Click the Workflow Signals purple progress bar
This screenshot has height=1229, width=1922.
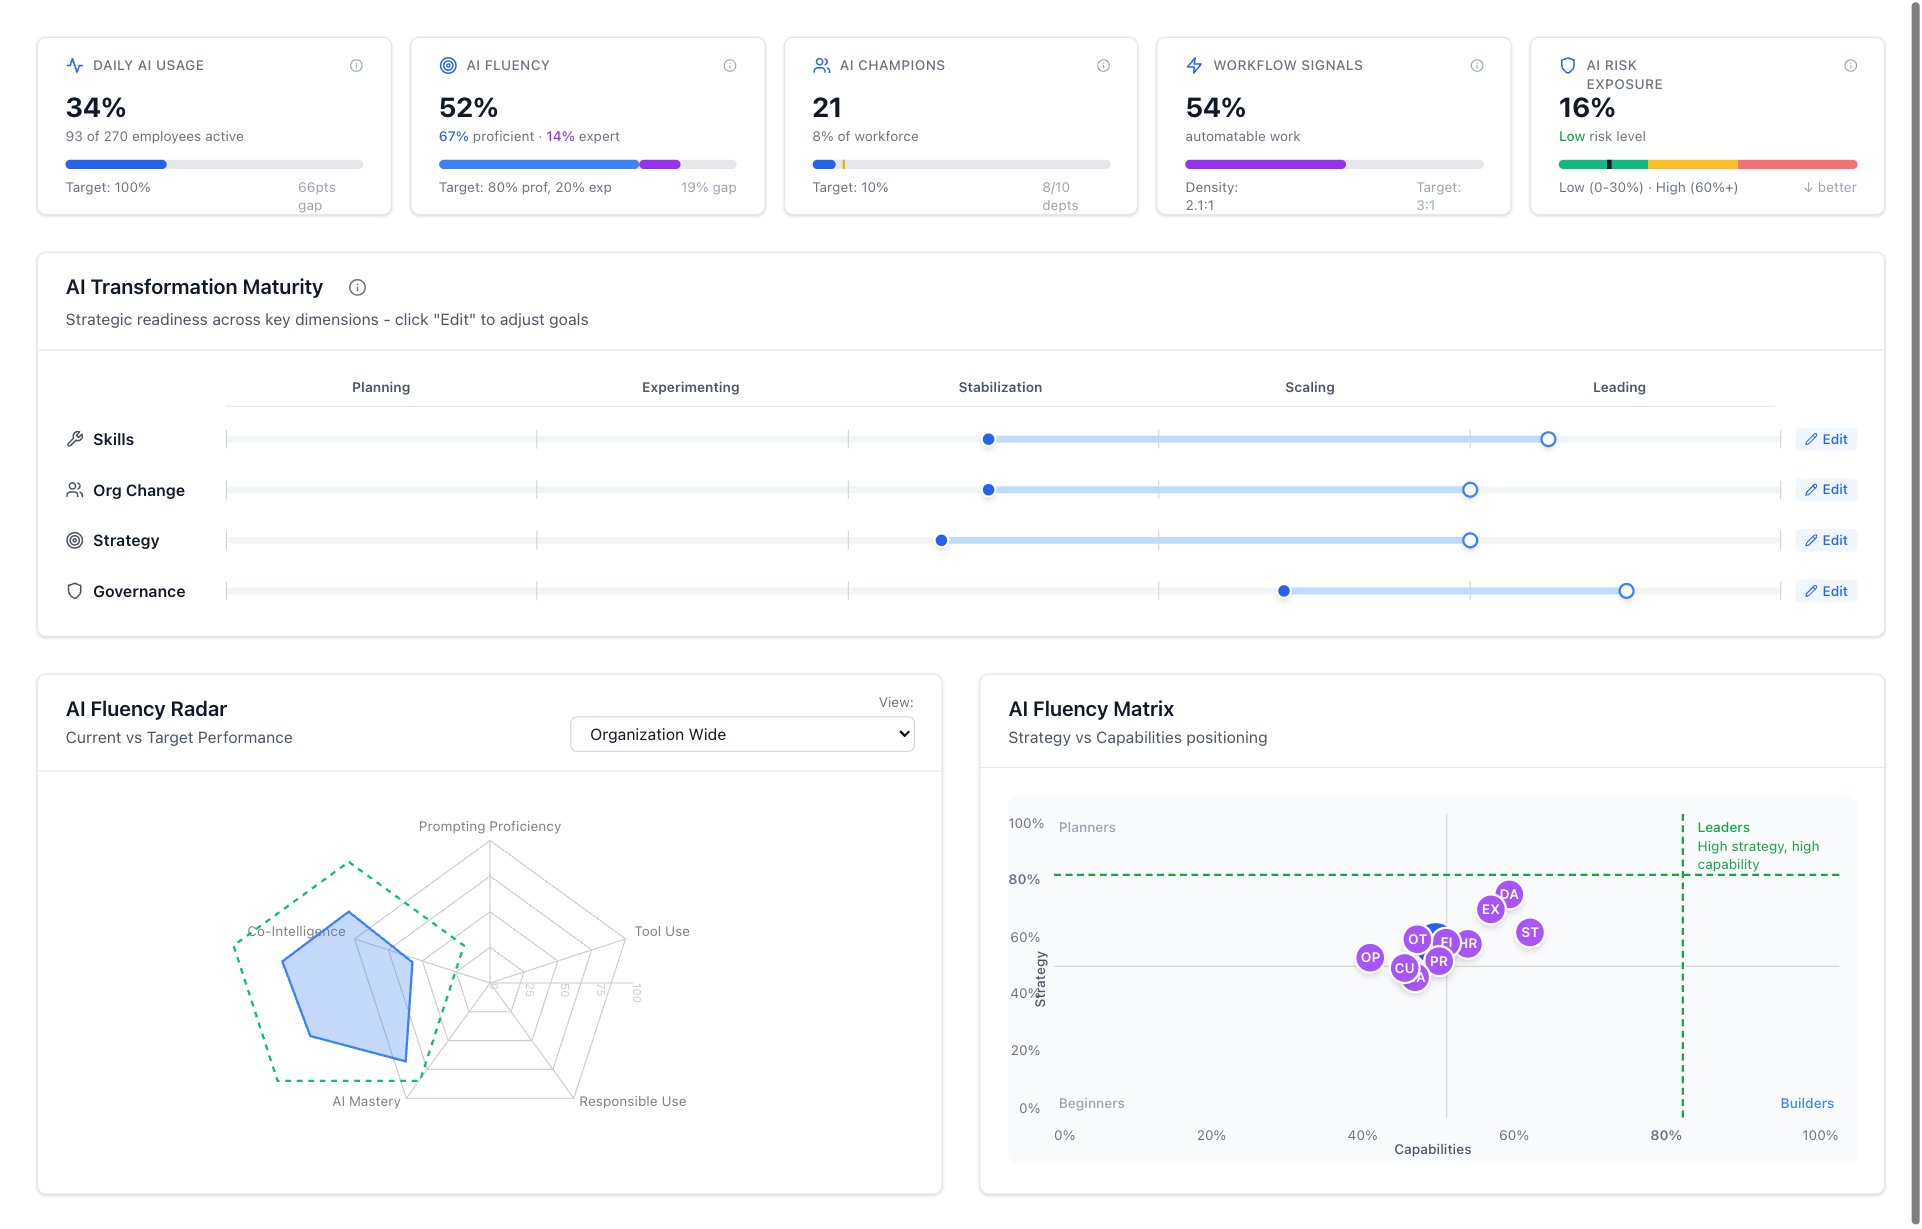tap(1265, 164)
